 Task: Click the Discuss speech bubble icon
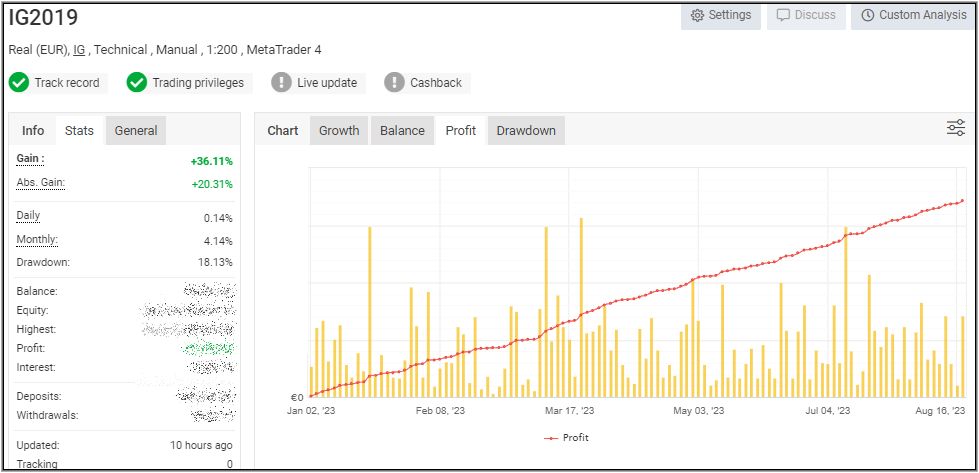pos(783,15)
